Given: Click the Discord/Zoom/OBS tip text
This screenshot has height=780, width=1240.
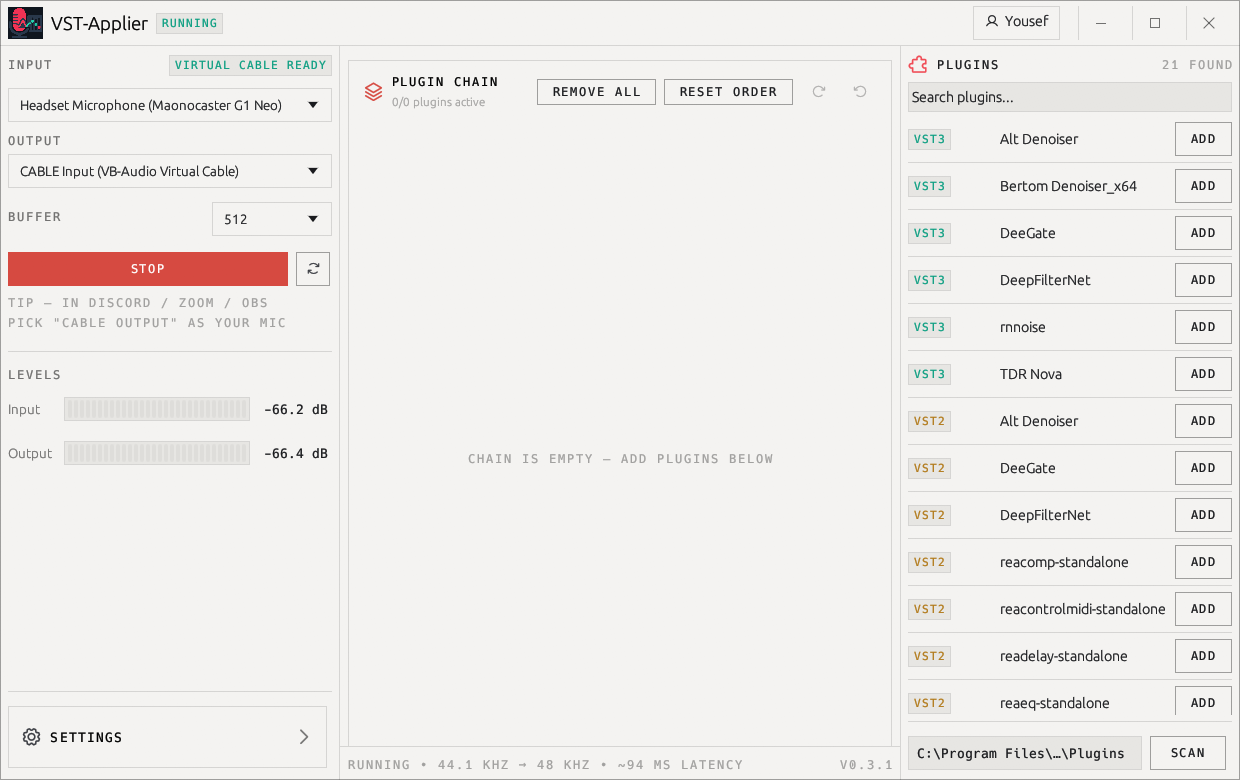Looking at the screenshot, I should [147, 313].
